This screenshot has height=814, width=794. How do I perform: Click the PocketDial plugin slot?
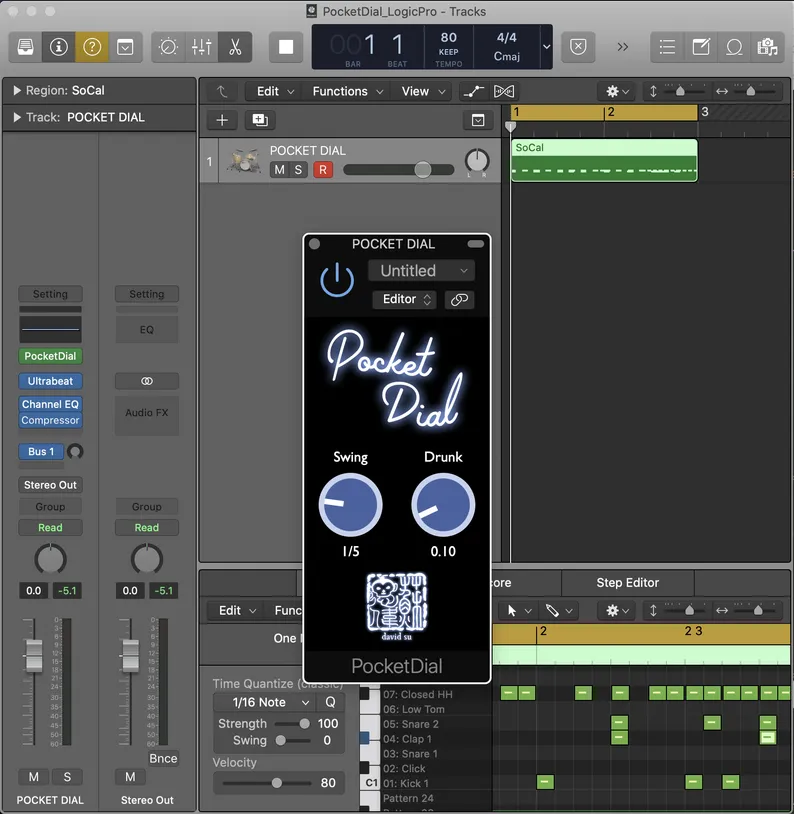coord(50,356)
